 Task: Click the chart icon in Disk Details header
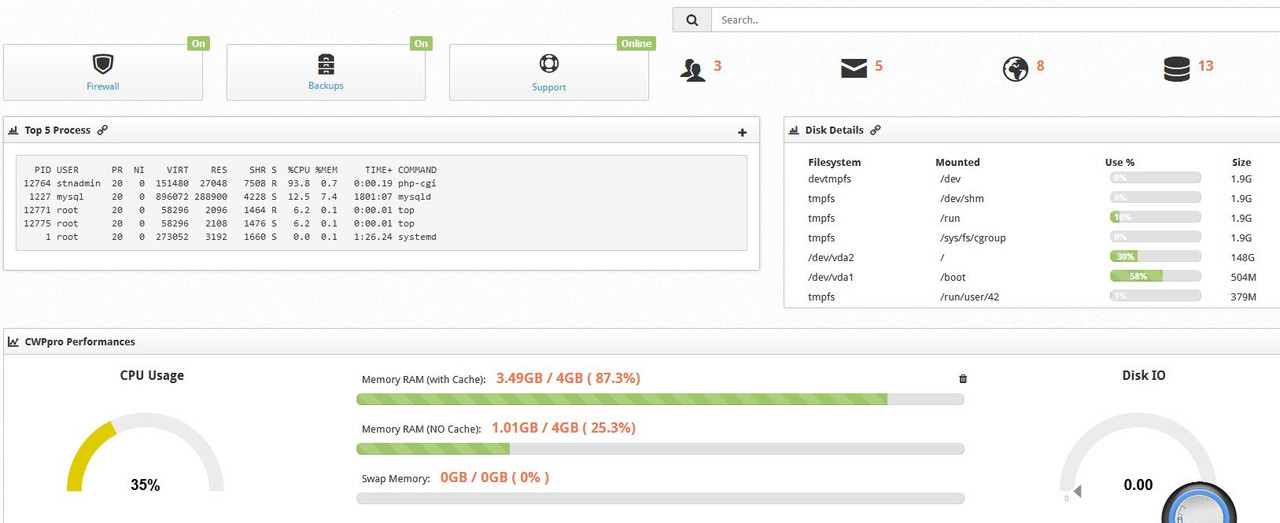pos(794,130)
